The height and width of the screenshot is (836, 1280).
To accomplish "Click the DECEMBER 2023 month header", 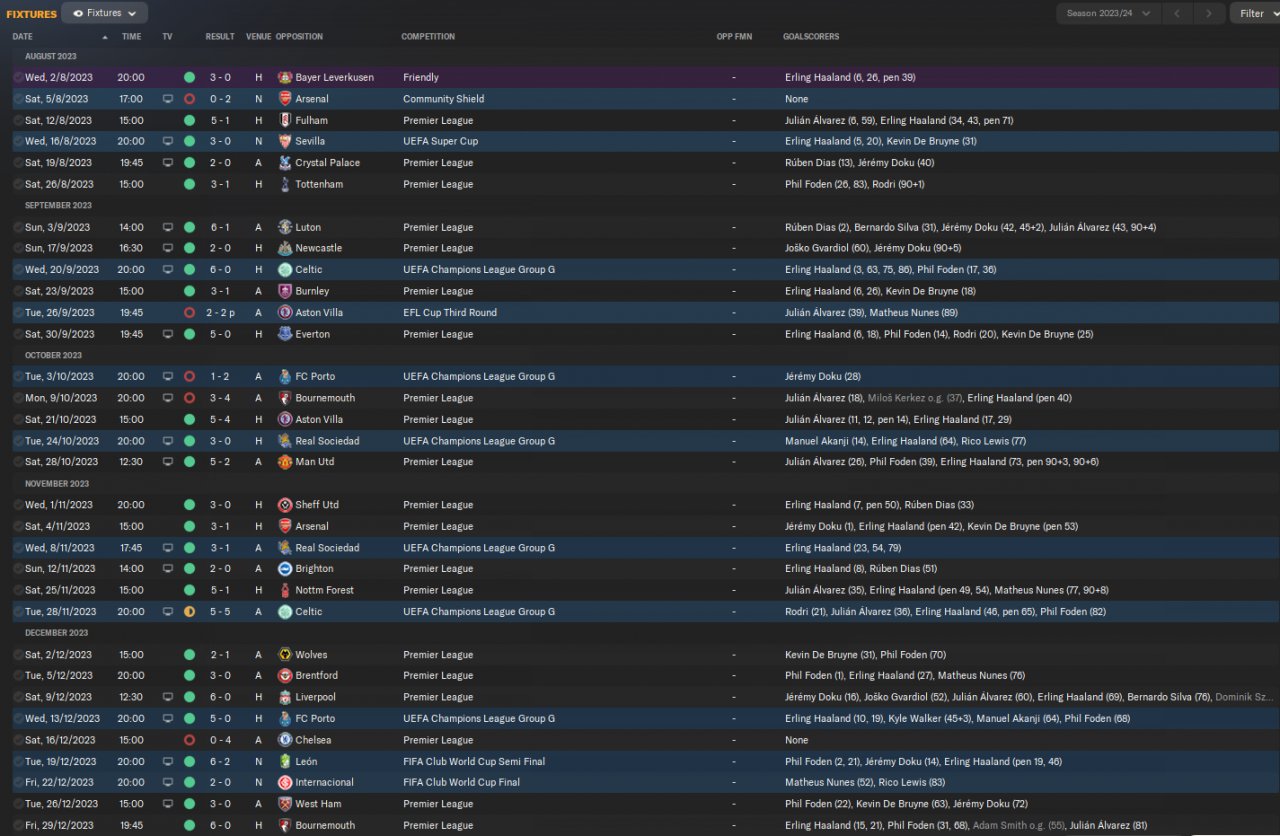I will [x=57, y=633].
